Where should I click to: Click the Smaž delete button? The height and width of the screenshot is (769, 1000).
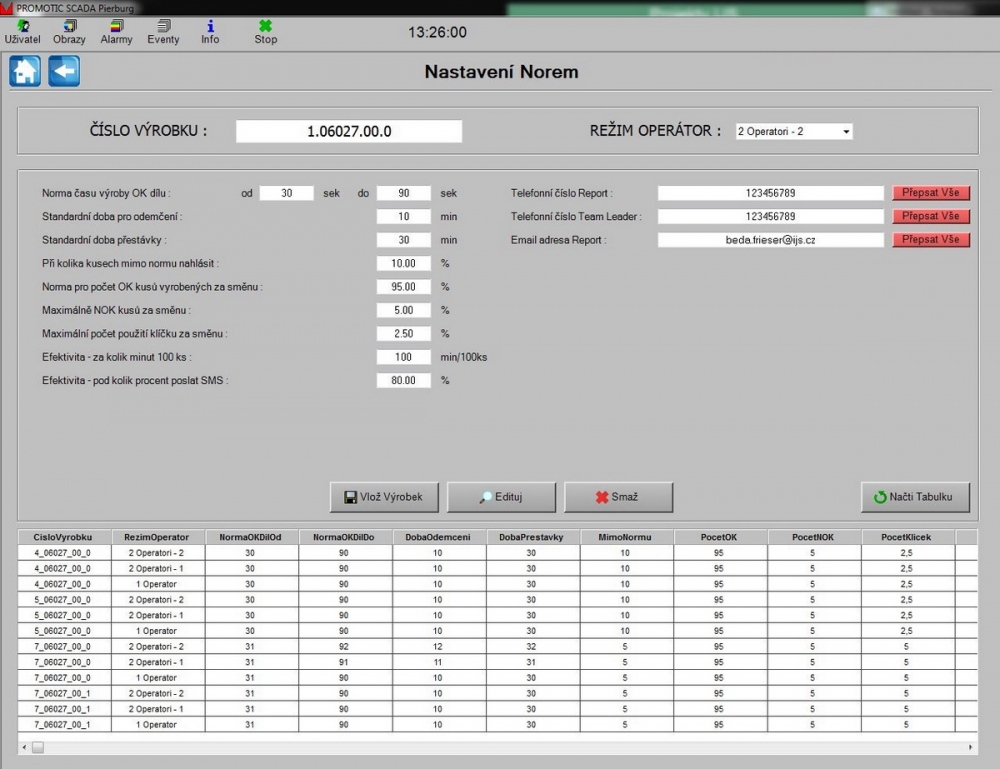(x=618, y=497)
